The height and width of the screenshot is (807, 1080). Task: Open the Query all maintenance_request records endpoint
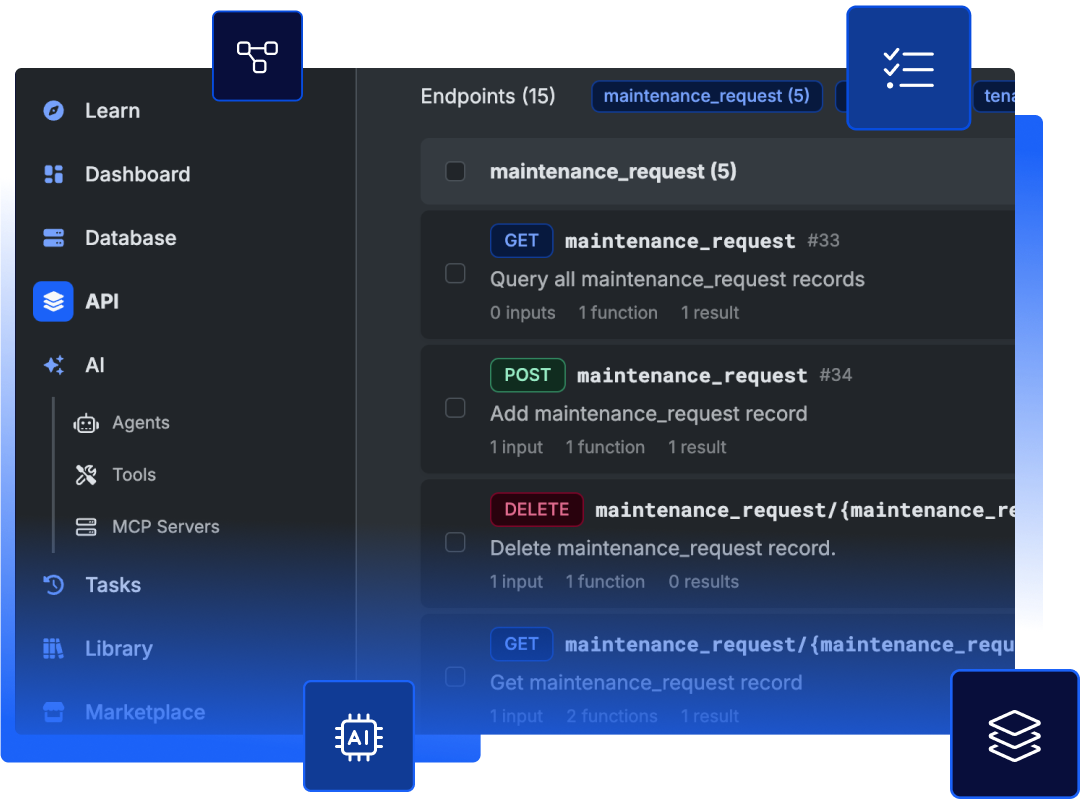pyautogui.click(x=677, y=279)
